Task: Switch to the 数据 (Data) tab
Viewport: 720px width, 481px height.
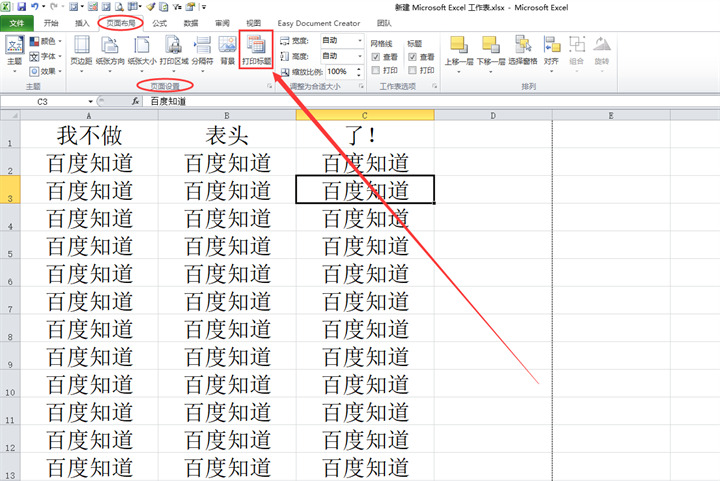Action: coord(191,23)
